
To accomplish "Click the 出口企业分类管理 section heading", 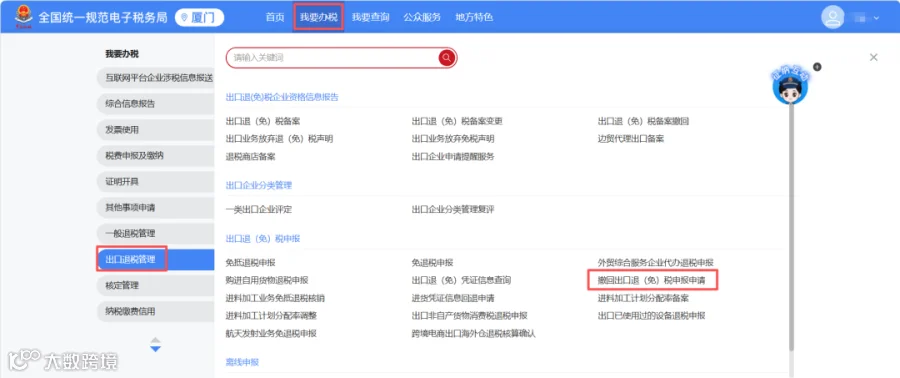I will (x=259, y=185).
